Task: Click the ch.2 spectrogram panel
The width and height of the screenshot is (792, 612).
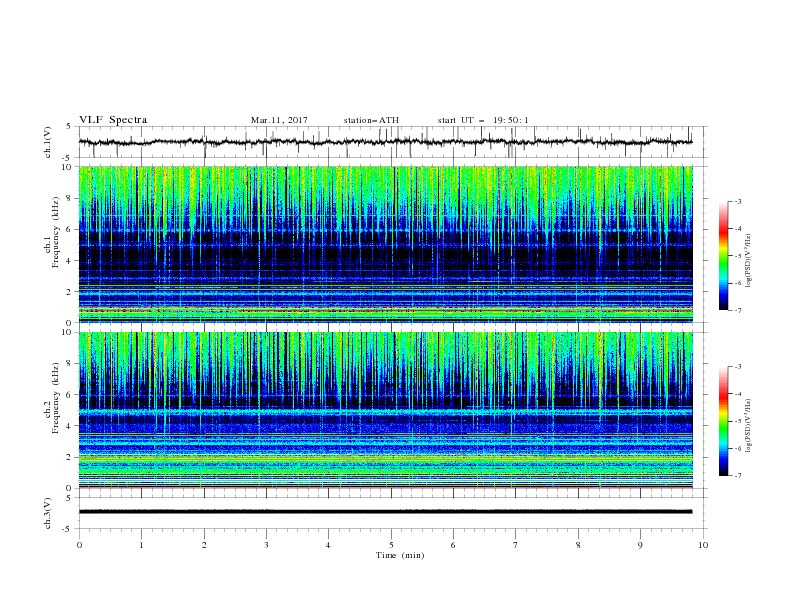Action: pos(385,410)
